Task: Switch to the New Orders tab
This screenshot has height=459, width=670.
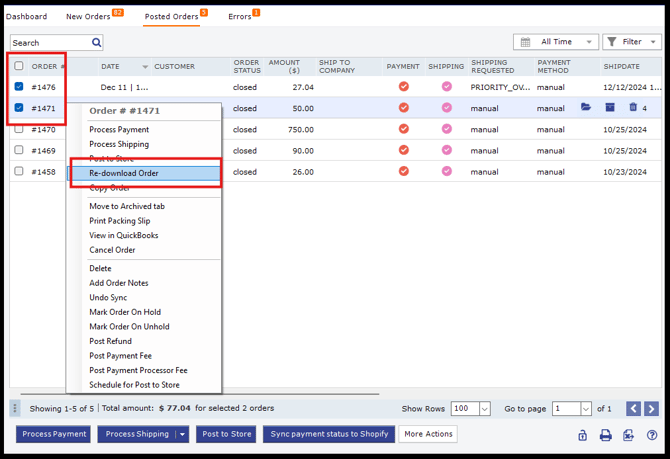Action: [88, 17]
